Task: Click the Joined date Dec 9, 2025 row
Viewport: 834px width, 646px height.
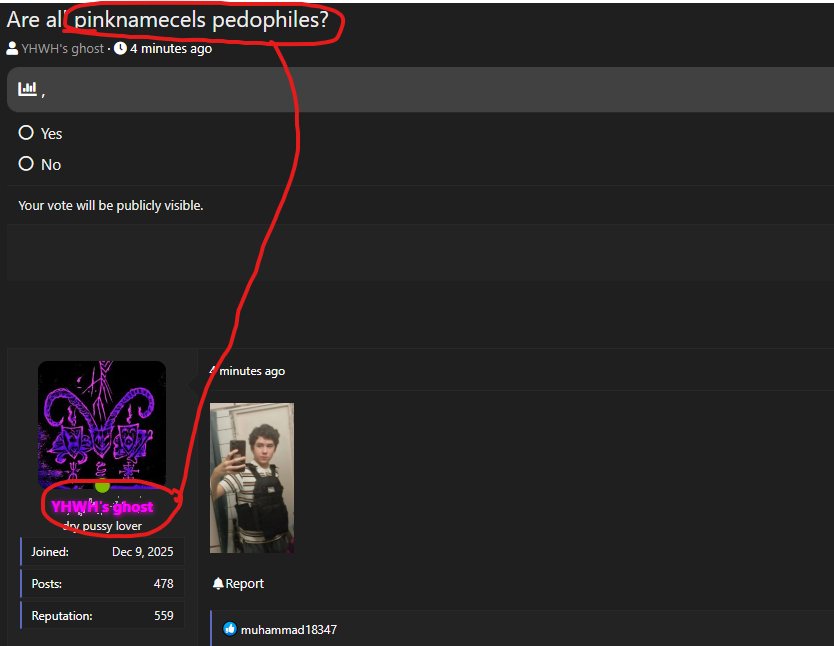Action: (x=102, y=551)
